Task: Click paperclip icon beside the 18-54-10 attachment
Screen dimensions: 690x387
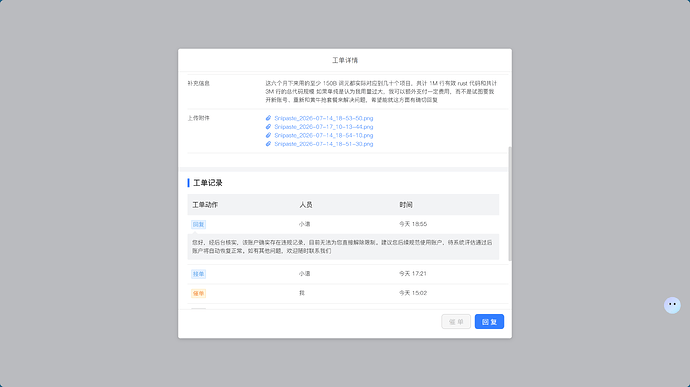Action: tap(268, 135)
